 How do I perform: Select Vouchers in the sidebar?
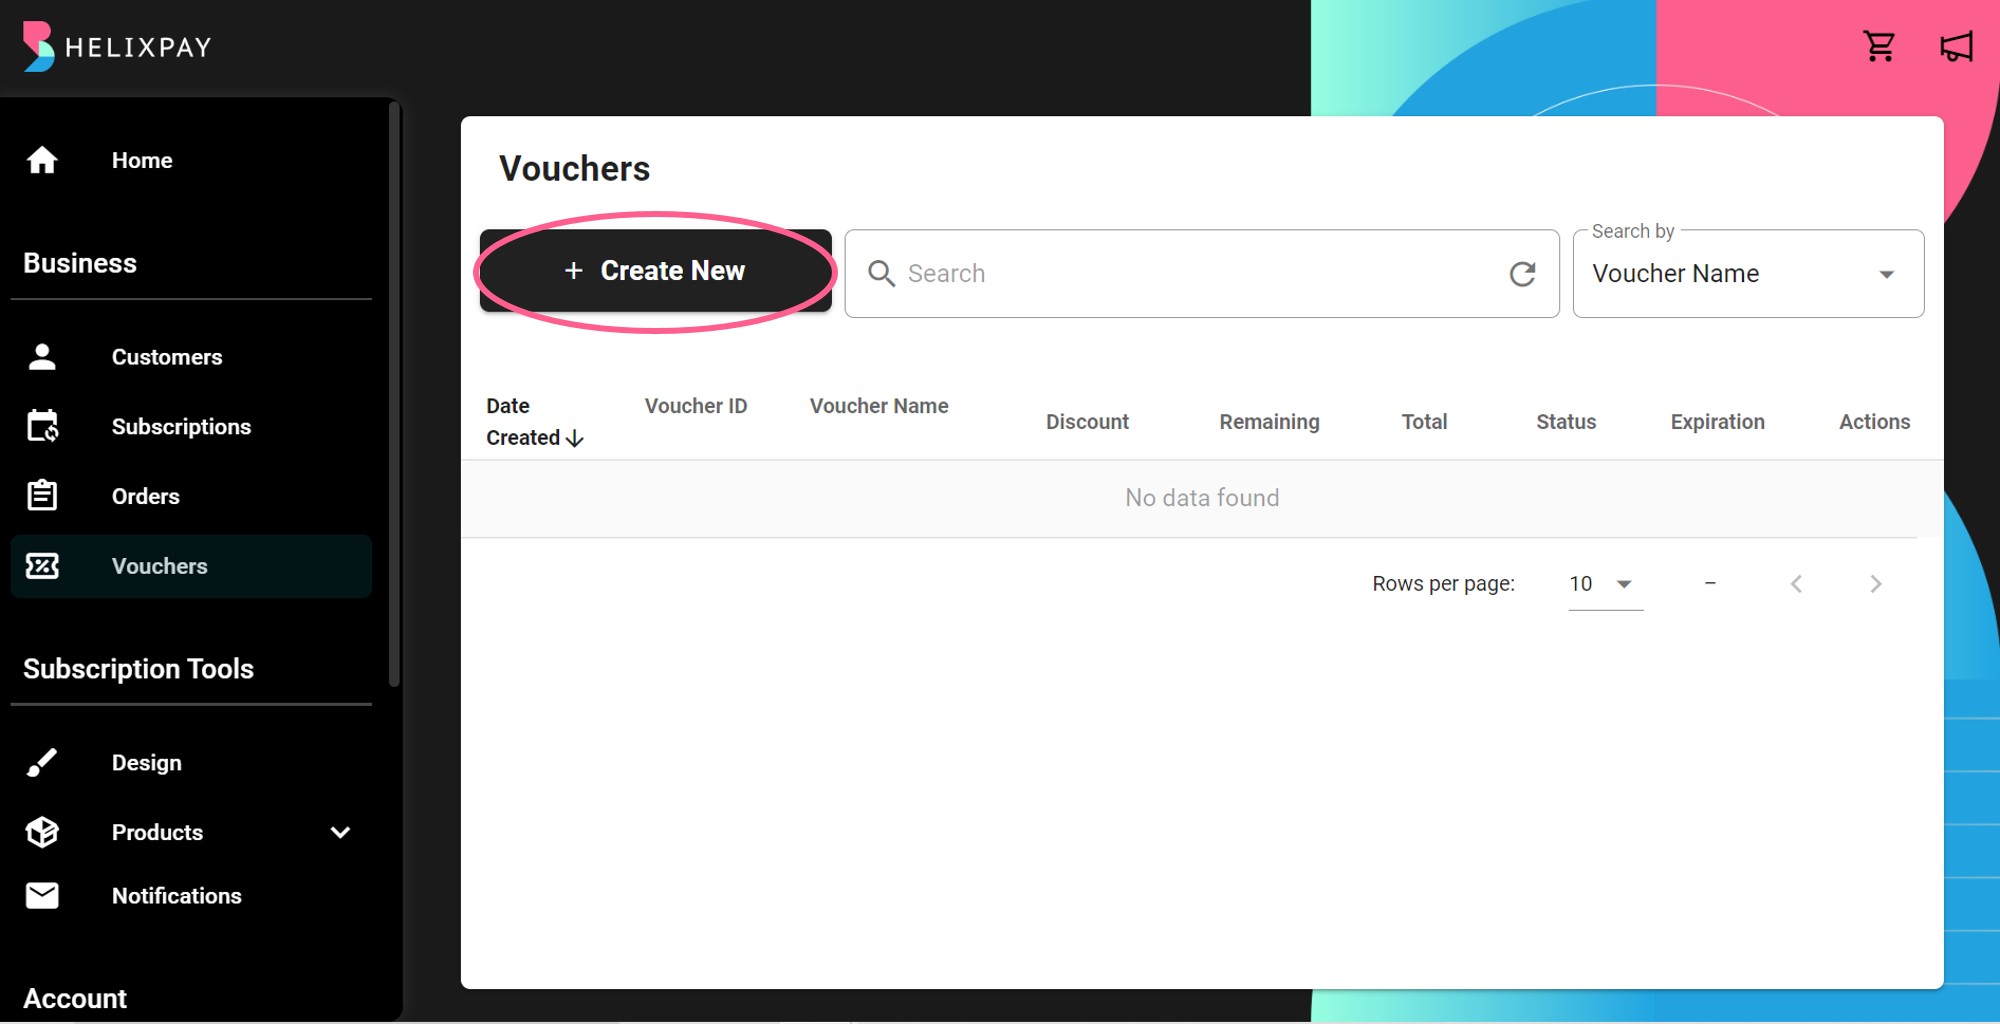tap(191, 566)
